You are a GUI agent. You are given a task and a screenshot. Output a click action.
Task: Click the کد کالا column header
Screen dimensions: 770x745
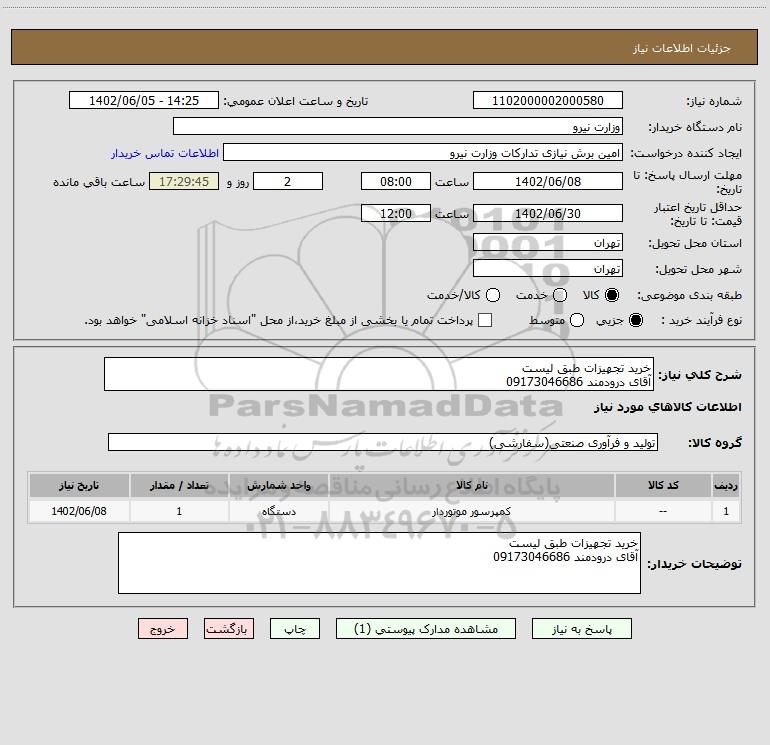point(663,485)
